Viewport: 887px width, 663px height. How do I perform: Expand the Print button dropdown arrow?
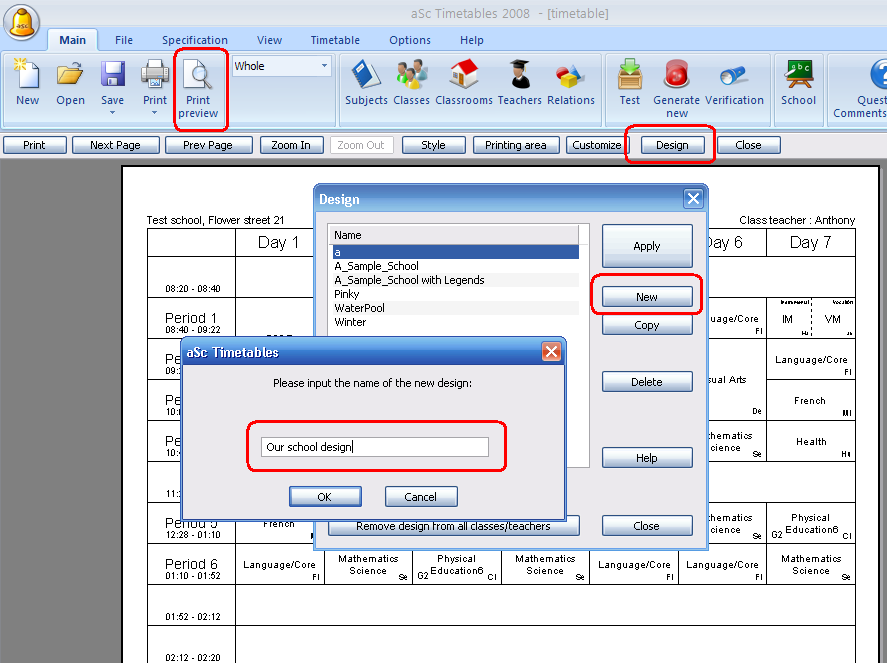pyautogui.click(x=155, y=113)
